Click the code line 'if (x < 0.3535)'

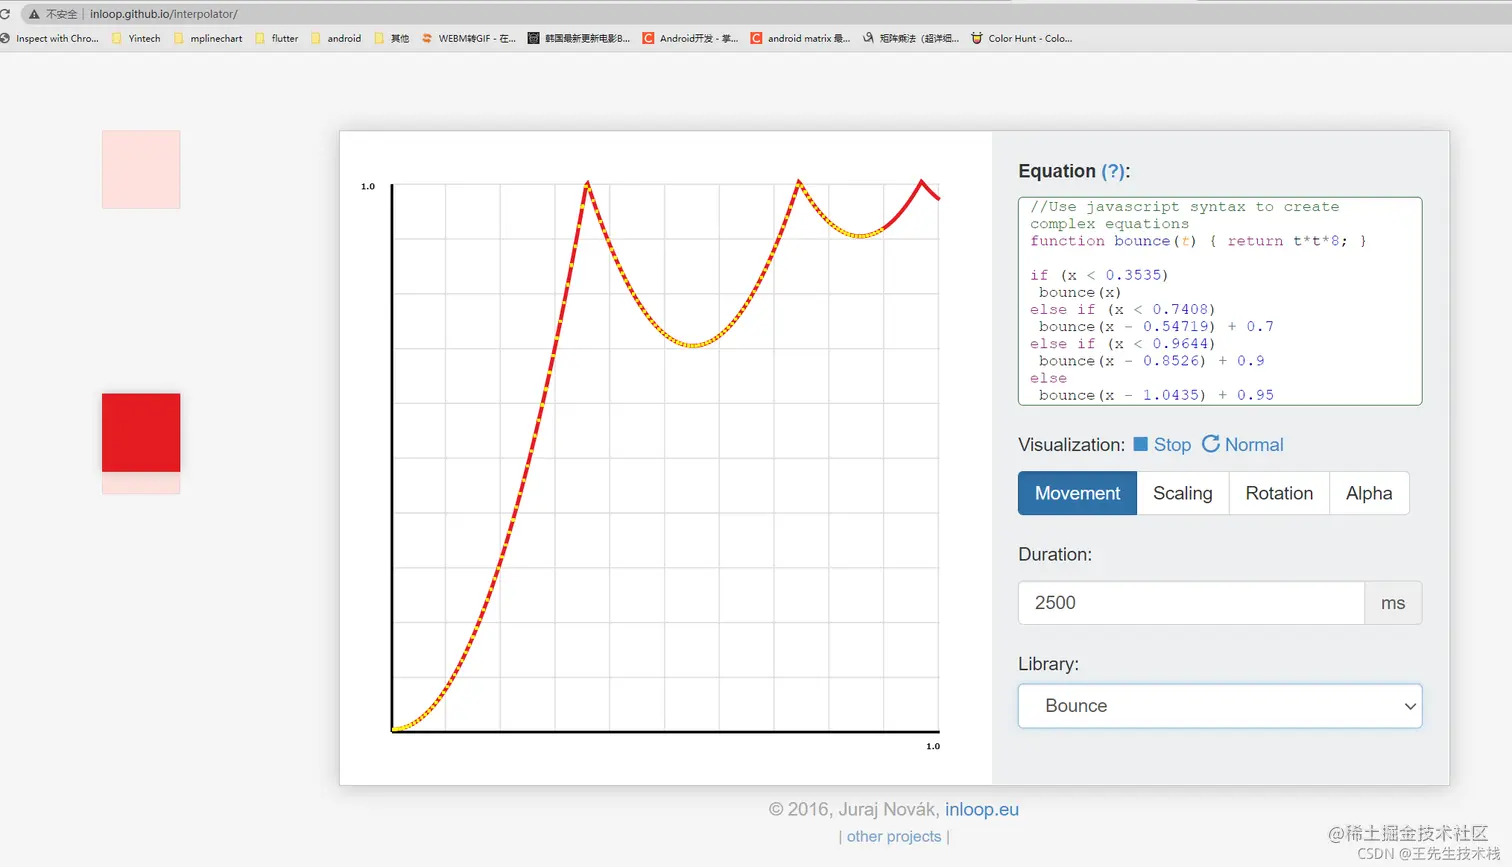point(1099,275)
